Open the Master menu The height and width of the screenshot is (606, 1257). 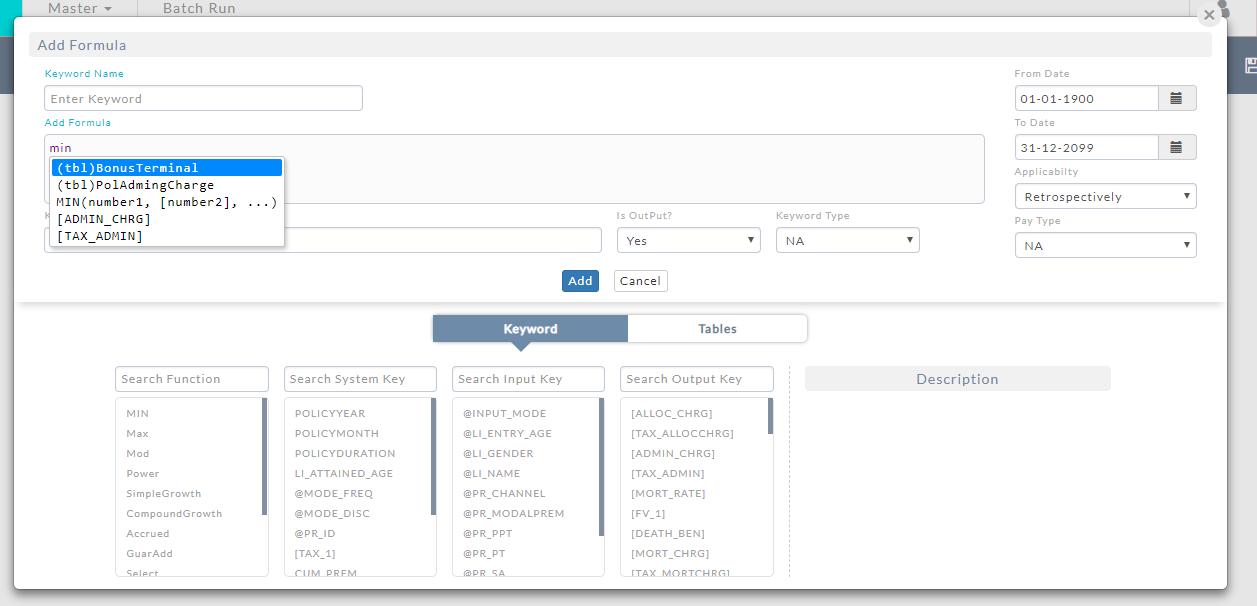[x=79, y=9]
